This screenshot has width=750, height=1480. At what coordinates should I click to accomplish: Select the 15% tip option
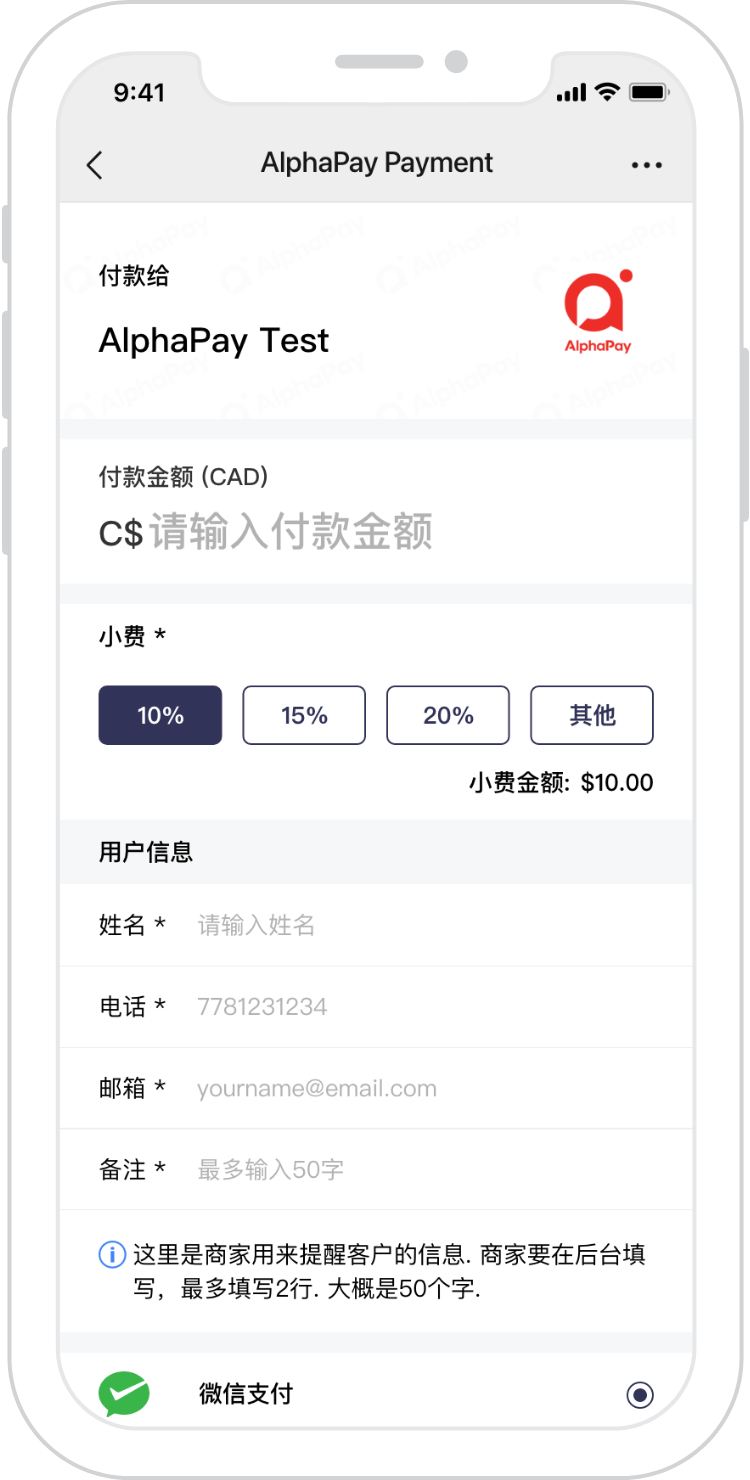[304, 715]
